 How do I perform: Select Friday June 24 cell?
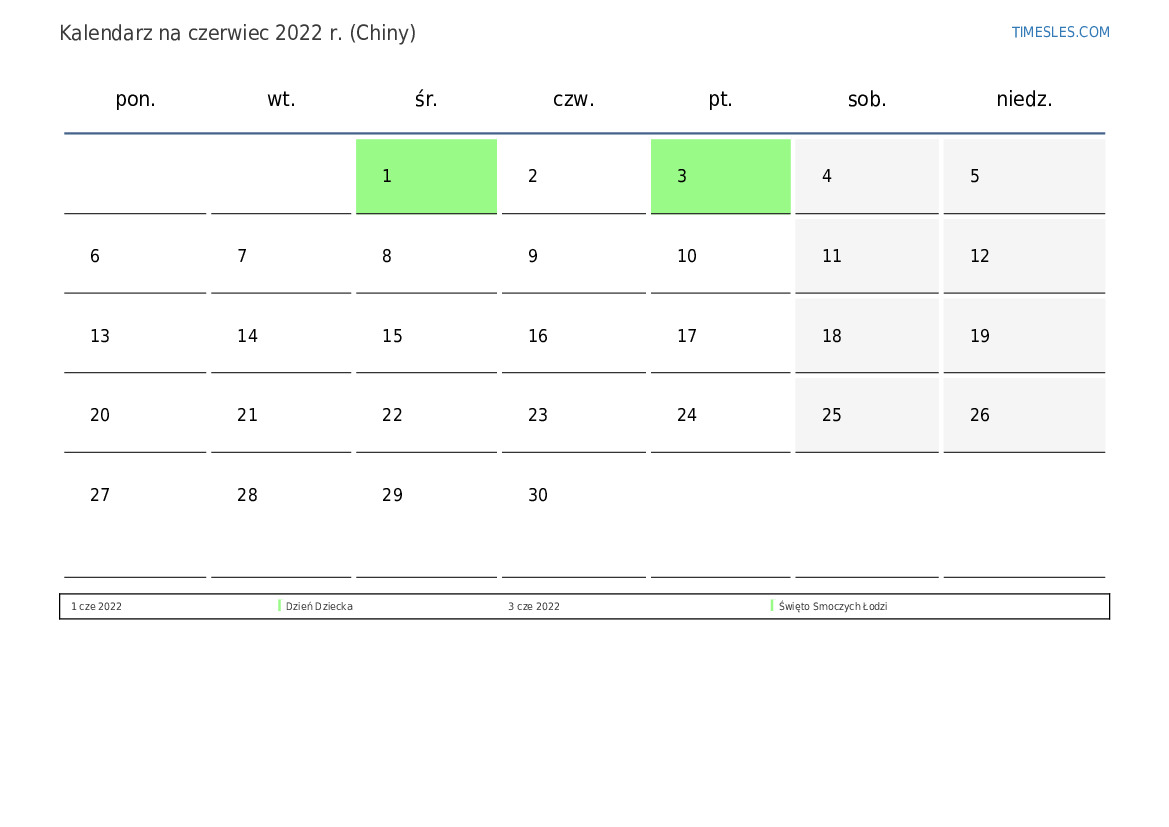(720, 415)
